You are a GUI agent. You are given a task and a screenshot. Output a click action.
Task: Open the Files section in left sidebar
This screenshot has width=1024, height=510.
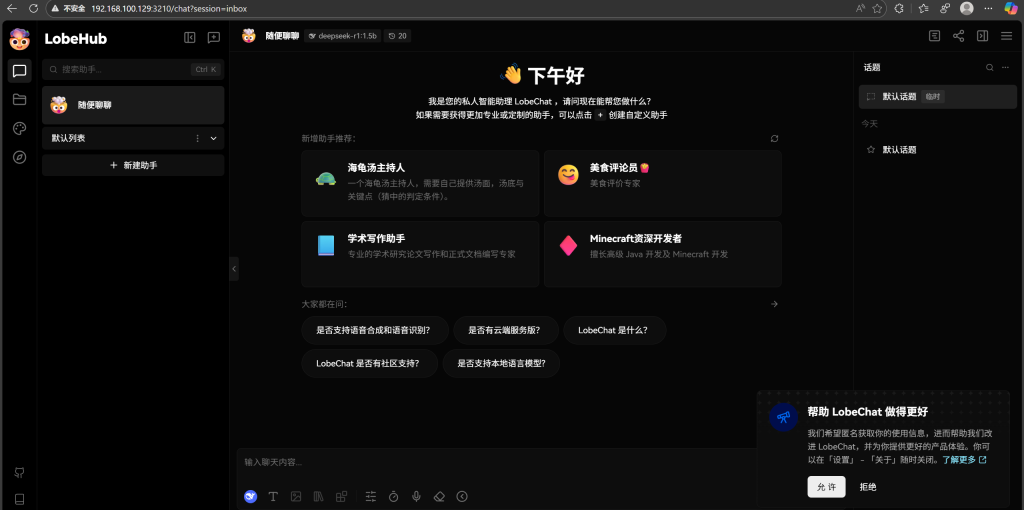(x=19, y=99)
